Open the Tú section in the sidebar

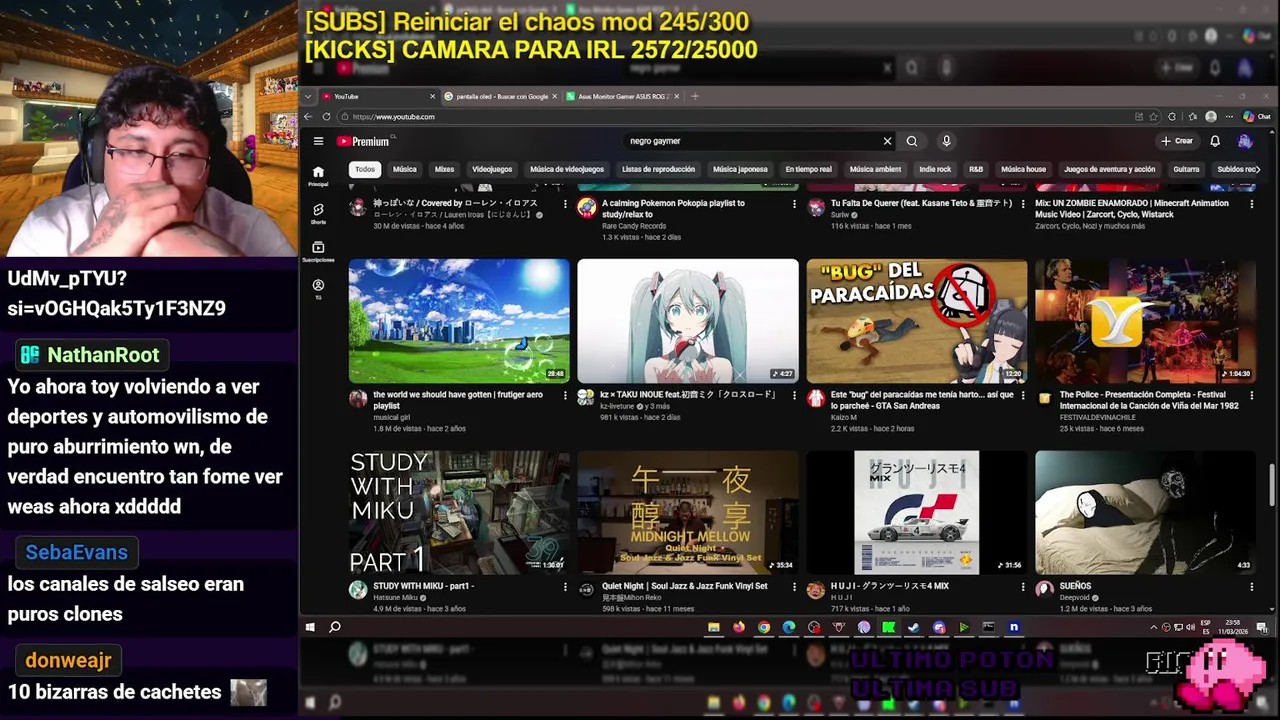pyautogui.click(x=318, y=289)
